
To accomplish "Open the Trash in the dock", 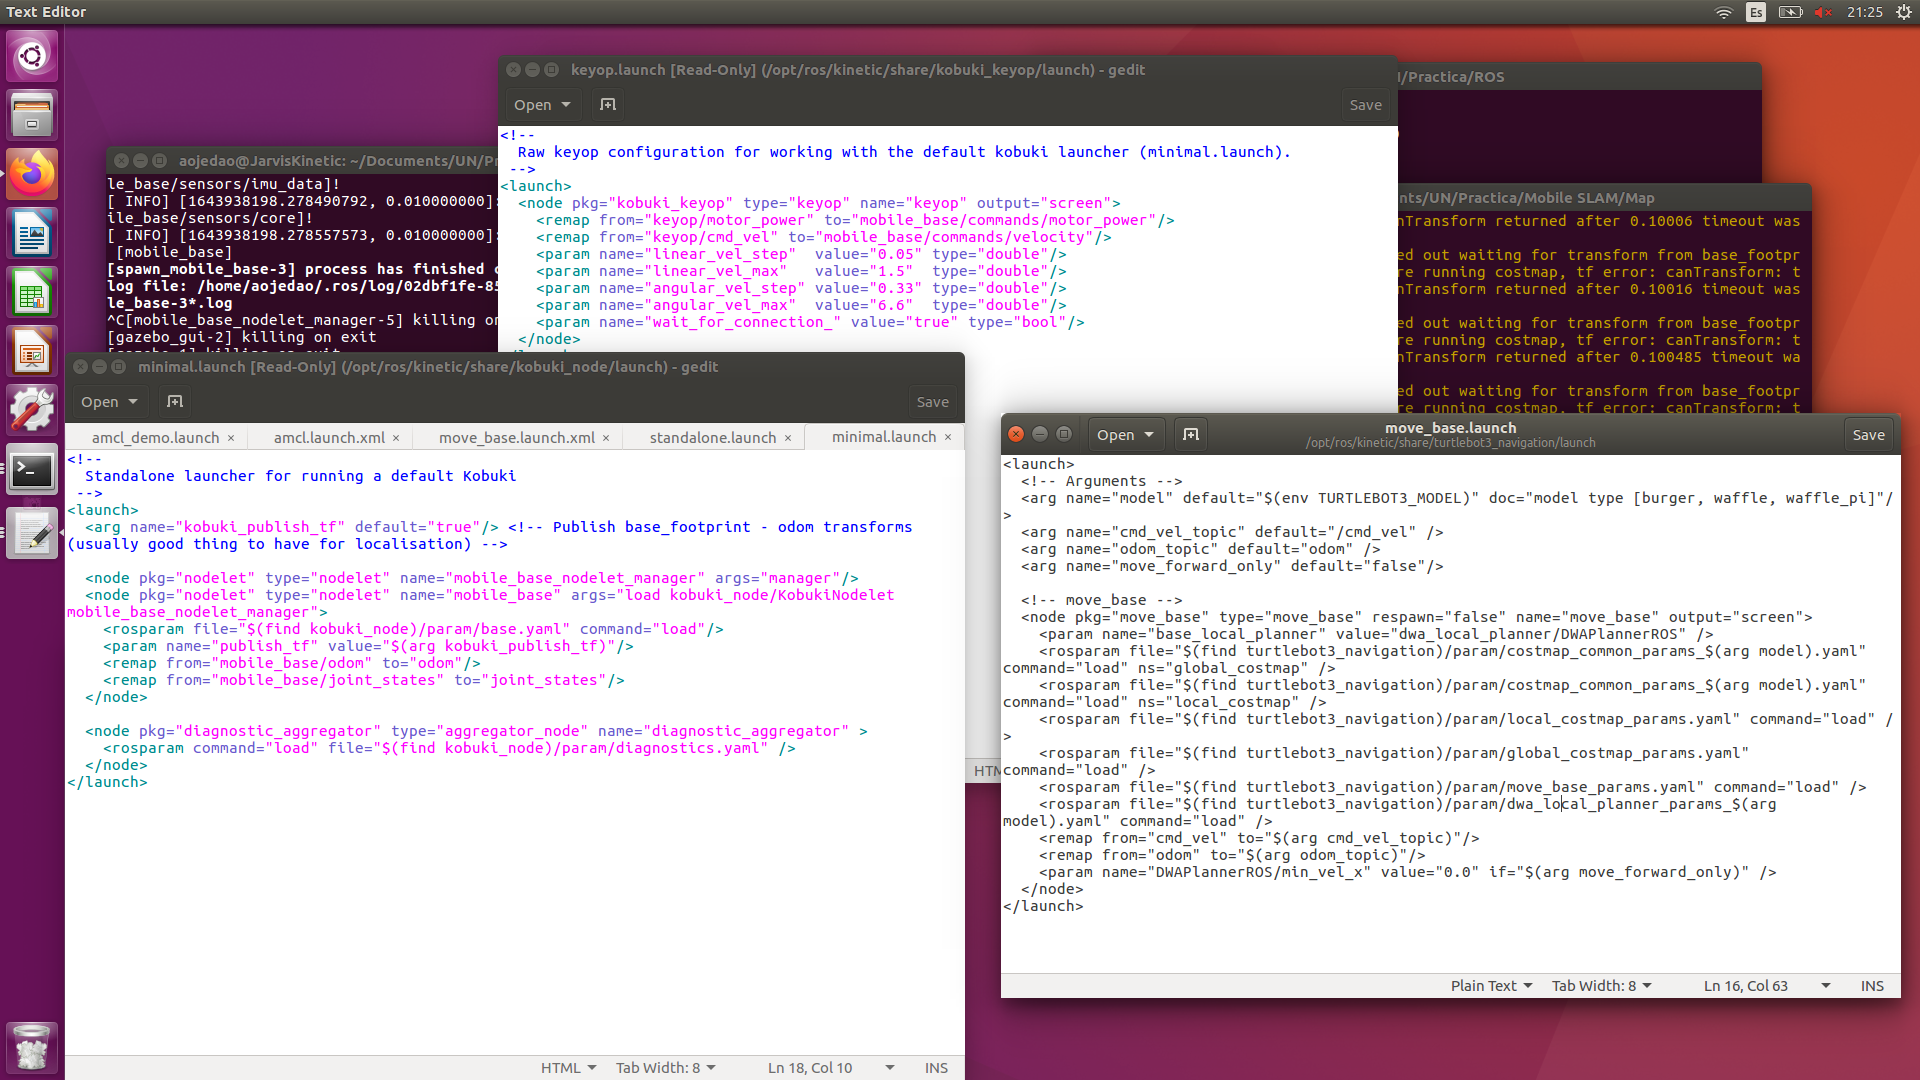I will click(x=32, y=1048).
